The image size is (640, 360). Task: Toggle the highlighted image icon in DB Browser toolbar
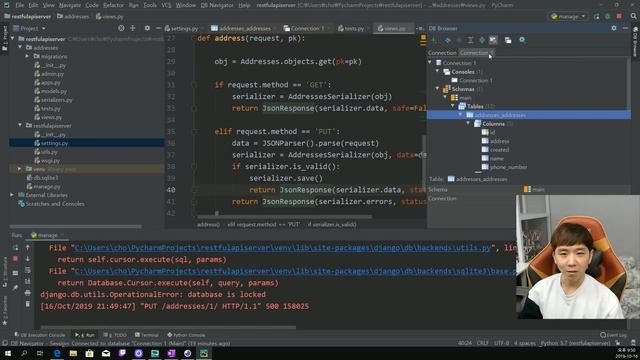click(493, 40)
